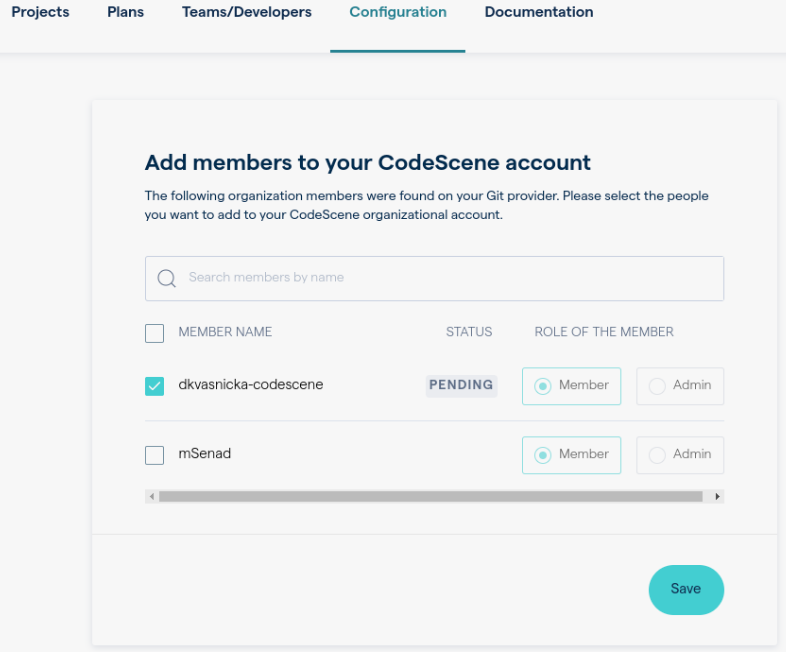Click the search magnifier icon
Image resolution: width=786 pixels, height=652 pixels.
[x=166, y=278]
